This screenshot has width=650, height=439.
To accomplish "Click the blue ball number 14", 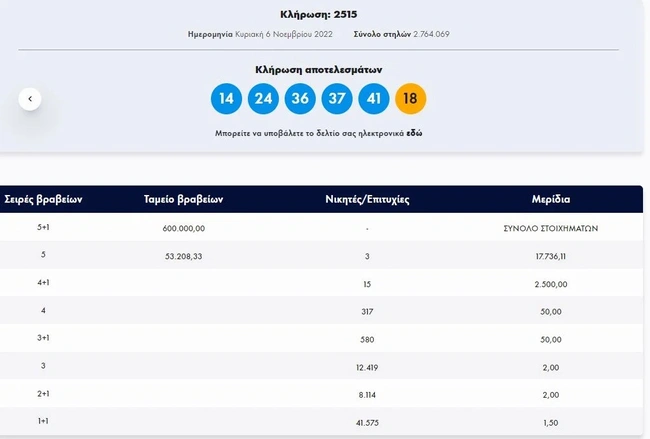I will (x=227, y=99).
